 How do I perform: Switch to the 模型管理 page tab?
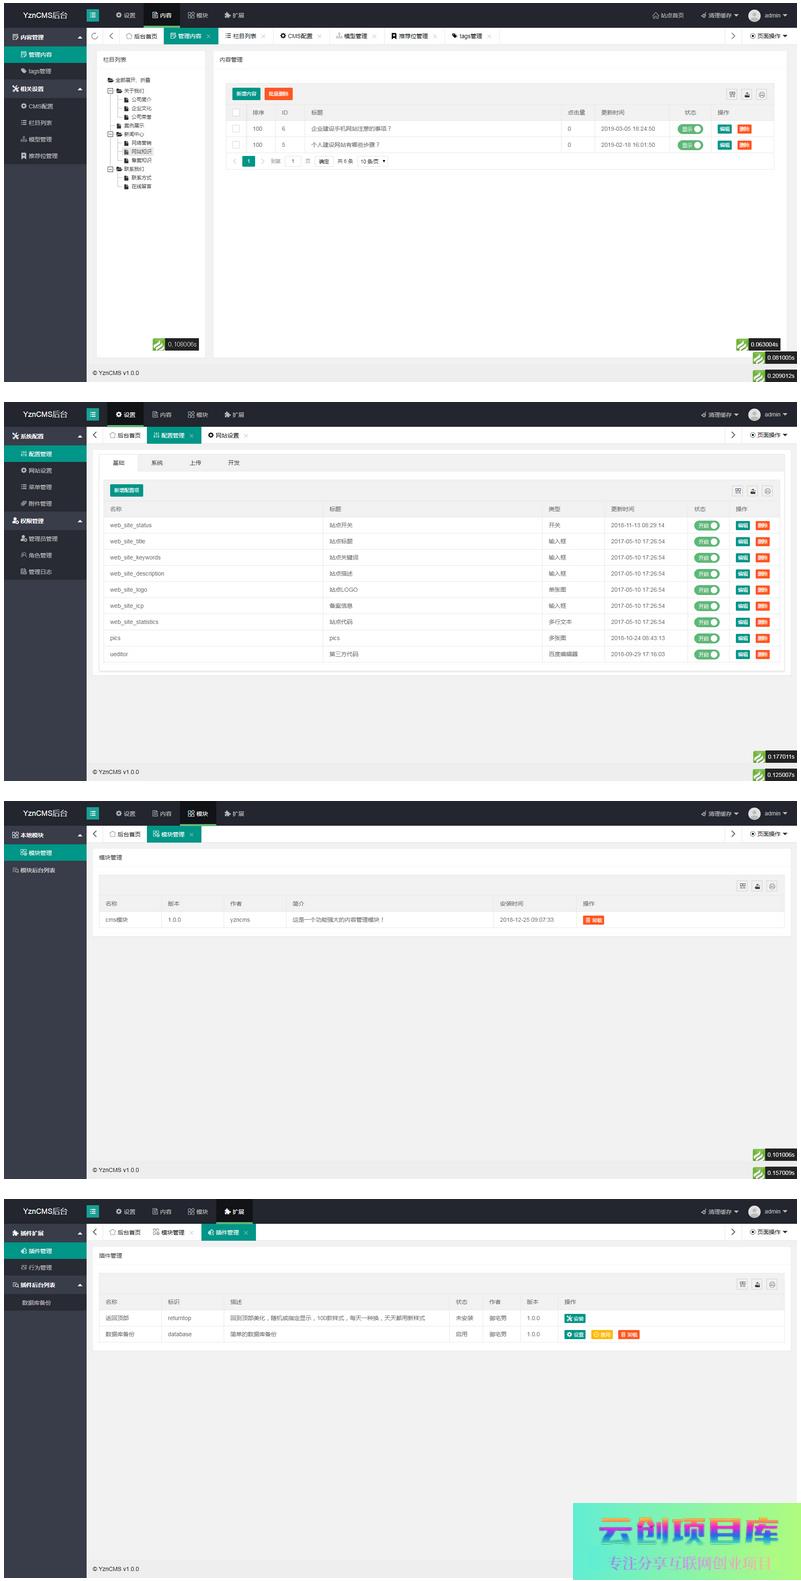click(355, 36)
